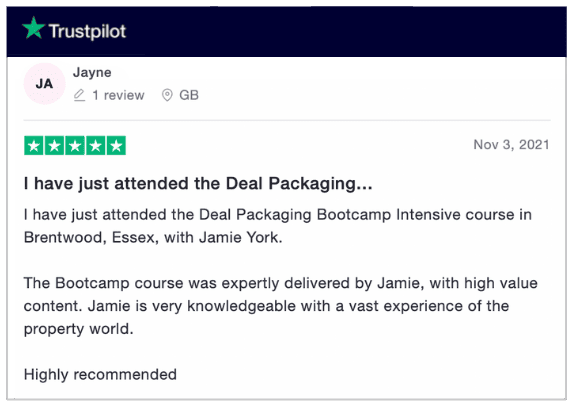Click the paragraph mentioning Brentwood, Essex
The image size is (573, 408).
tap(278, 226)
